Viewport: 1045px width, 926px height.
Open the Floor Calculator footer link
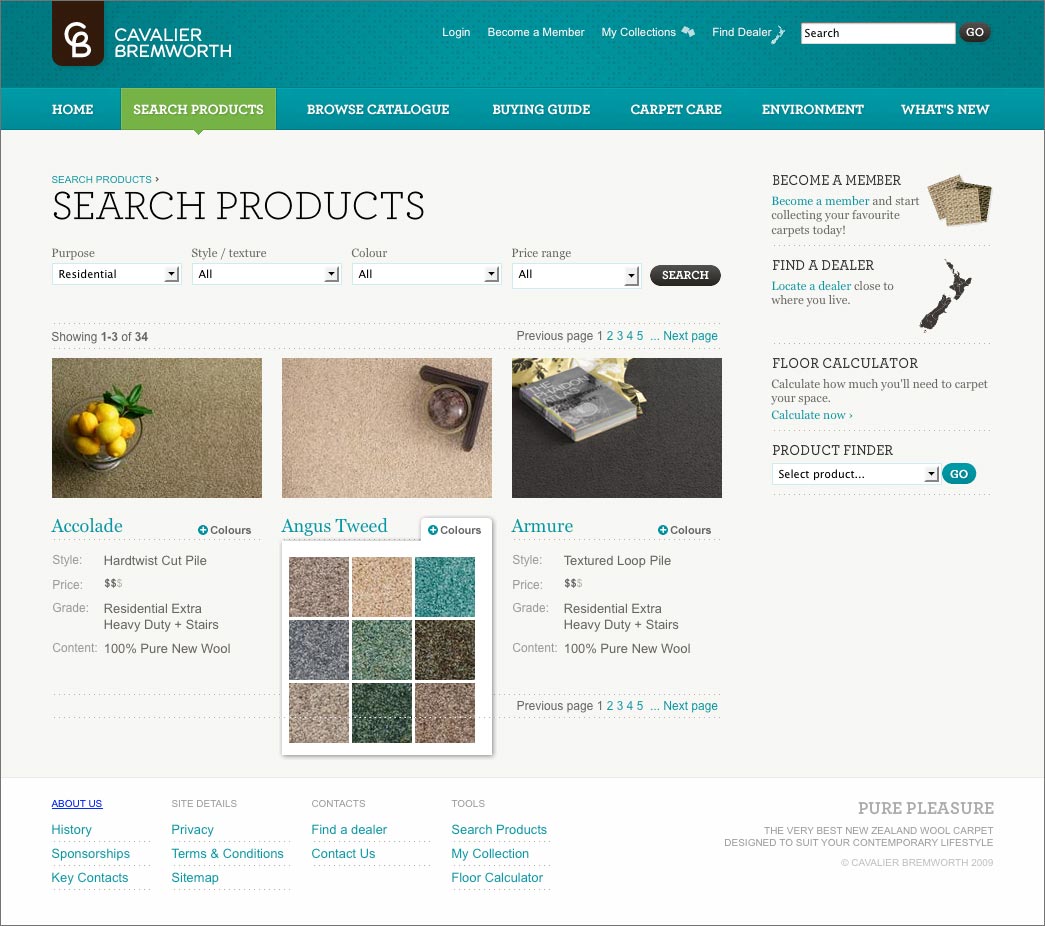pos(497,878)
